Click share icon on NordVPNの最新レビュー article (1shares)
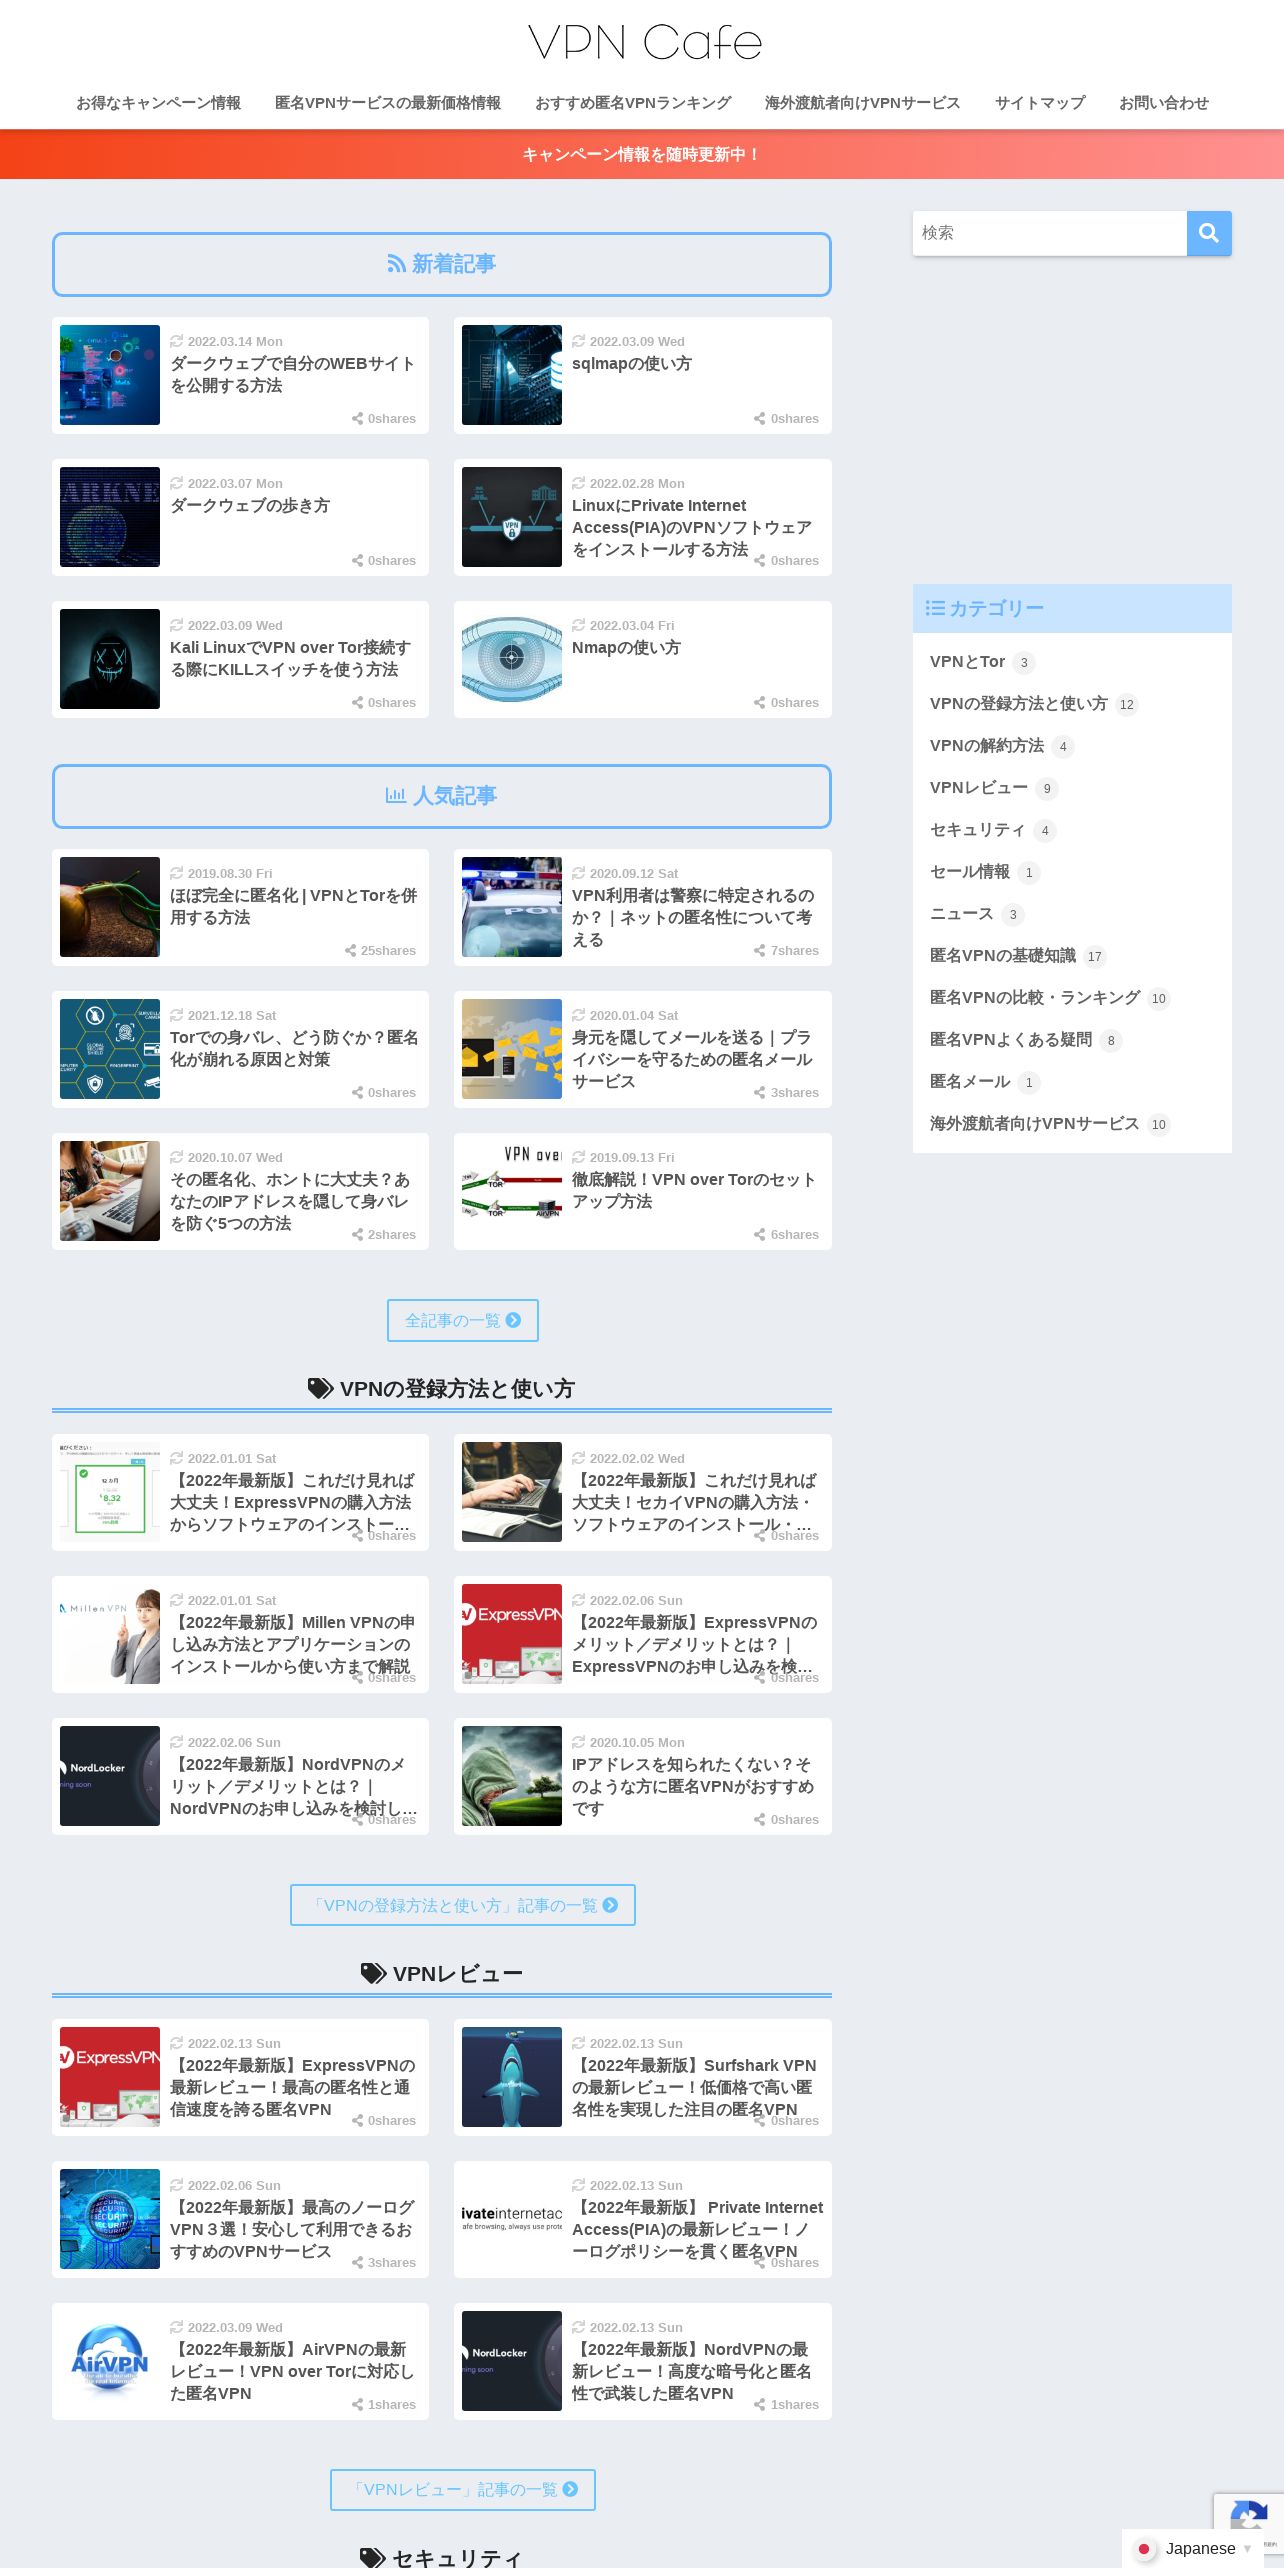 click(x=760, y=2405)
